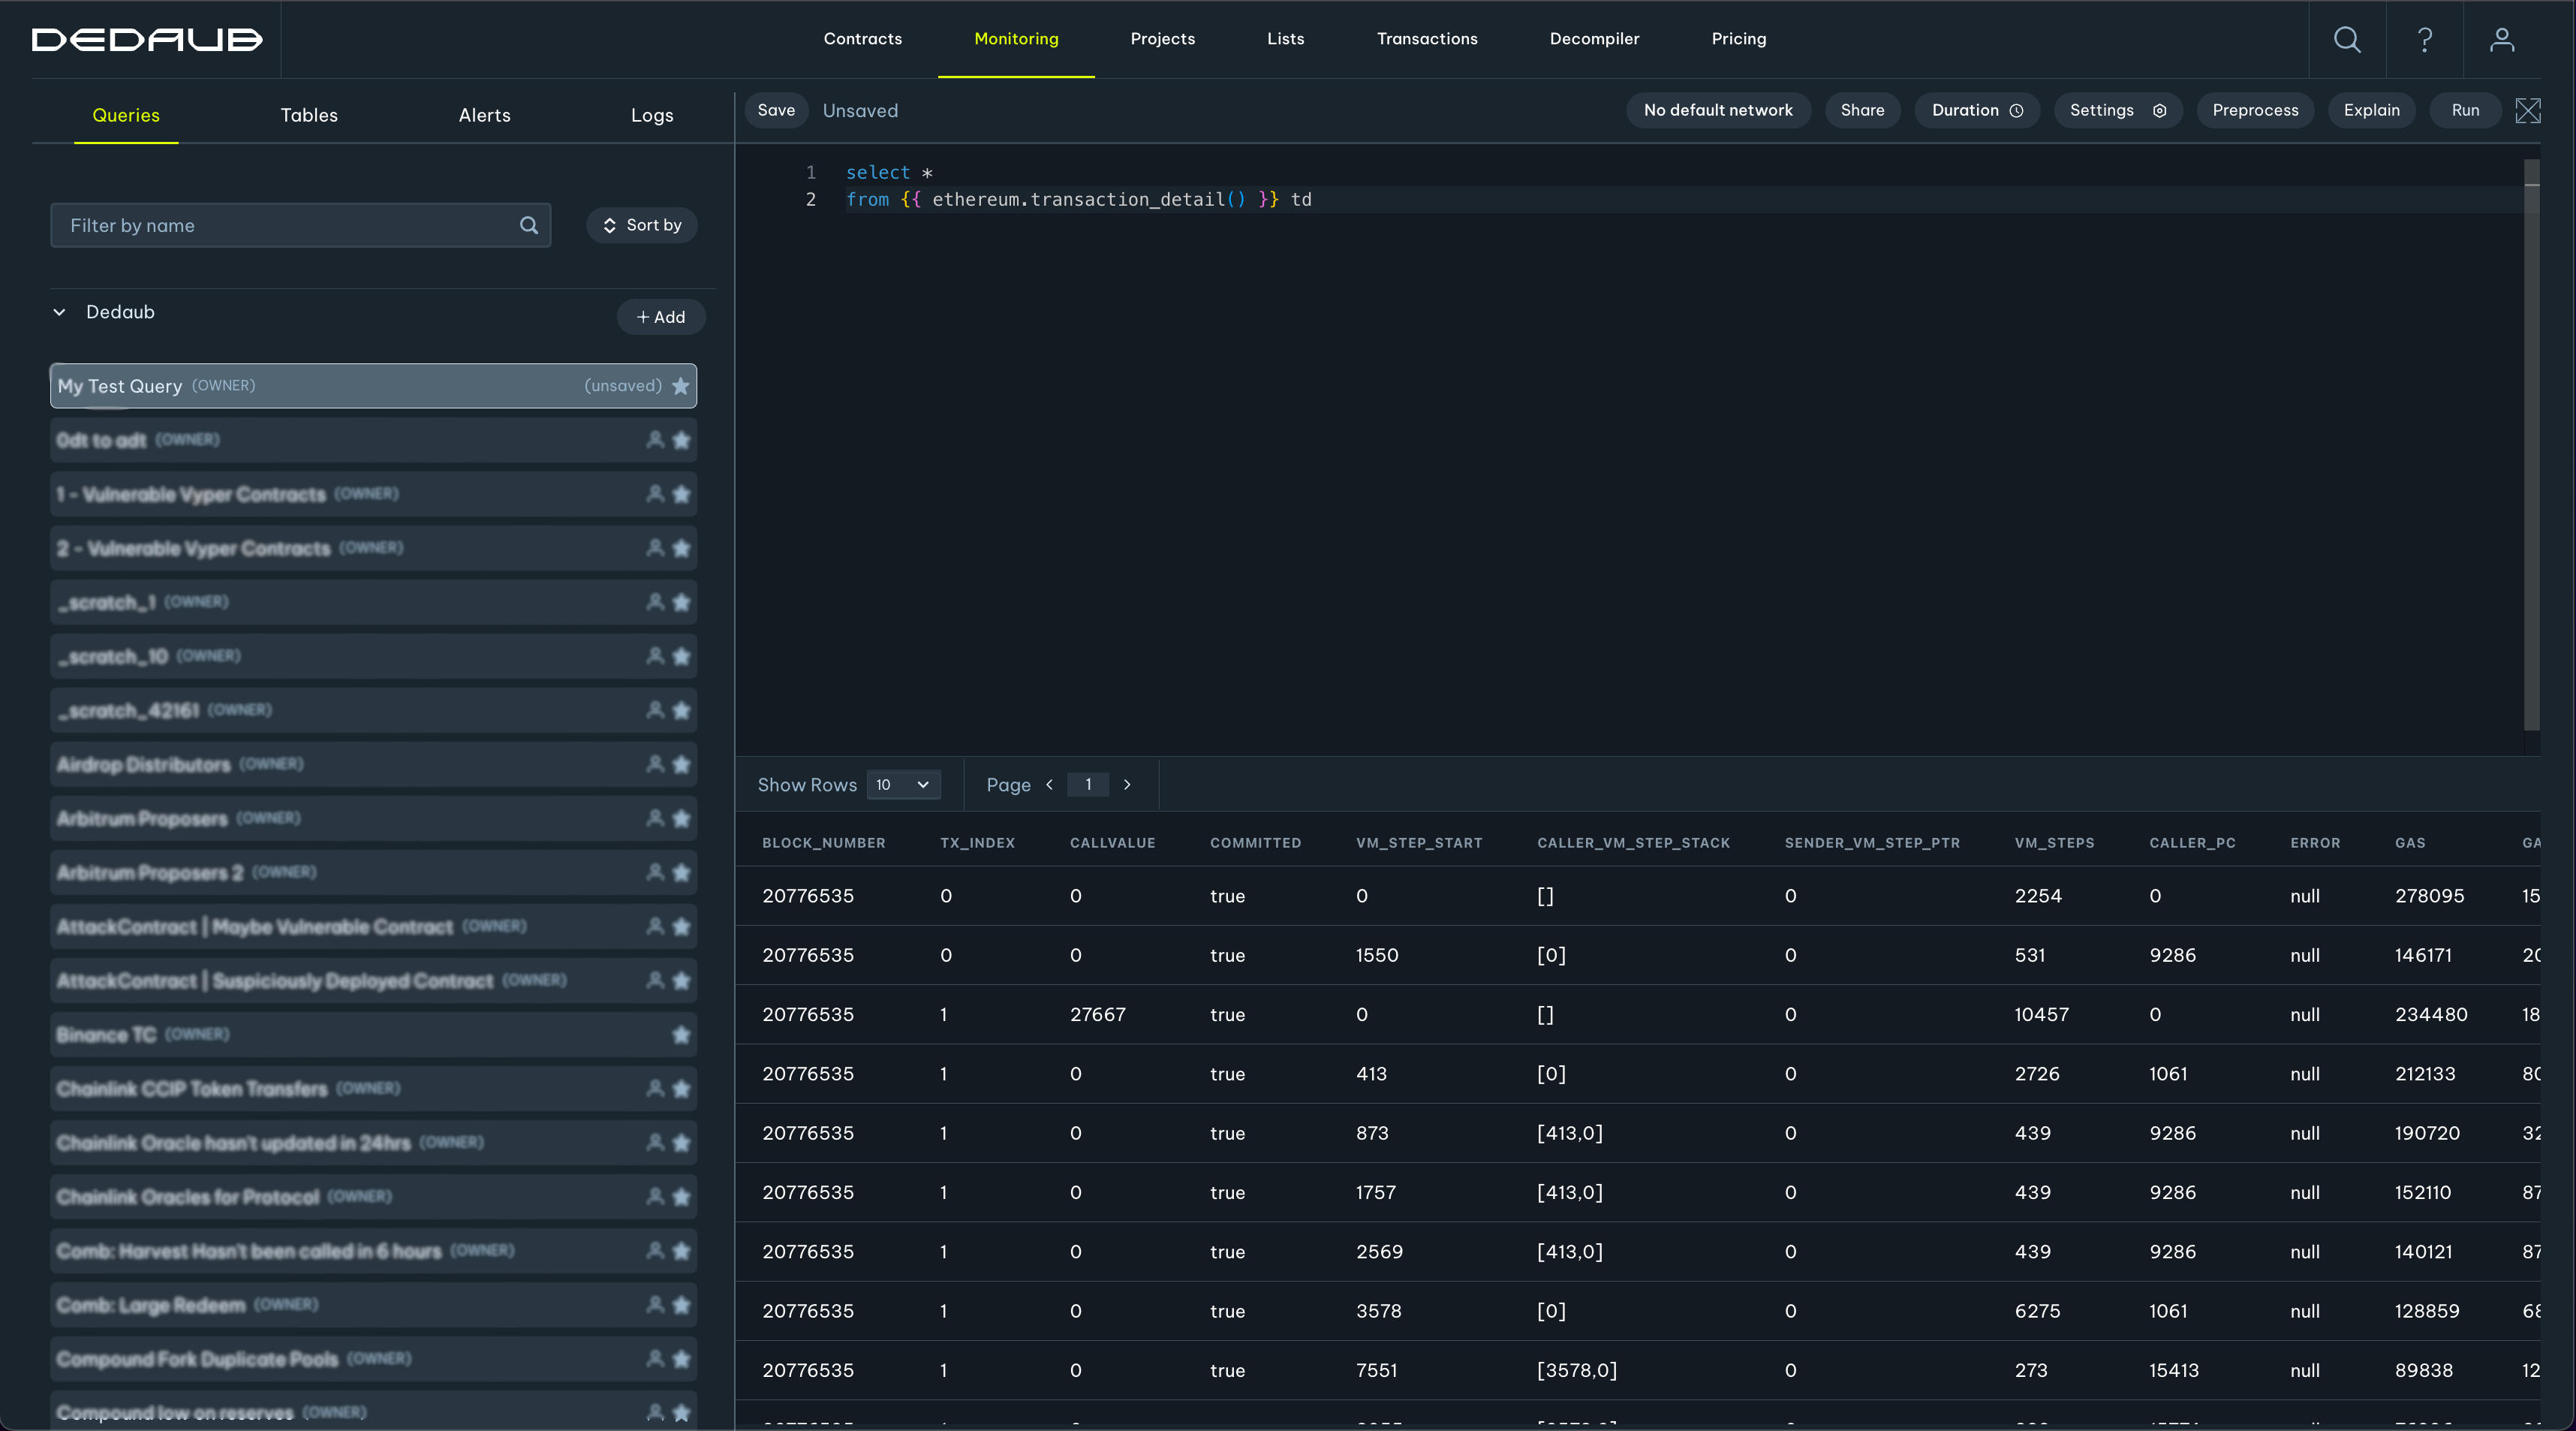This screenshot has height=1431, width=2576.
Task: Click the Explain button
Action: 2371,110
